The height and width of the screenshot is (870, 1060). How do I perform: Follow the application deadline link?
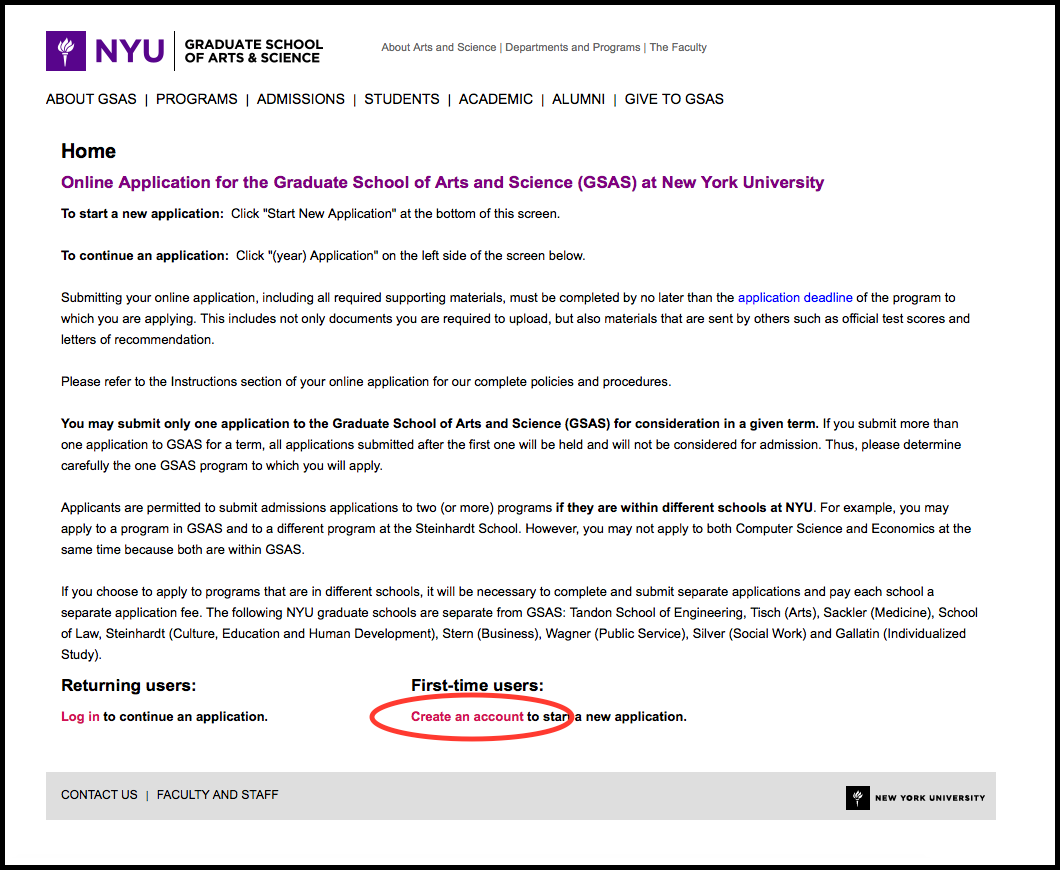pos(795,297)
